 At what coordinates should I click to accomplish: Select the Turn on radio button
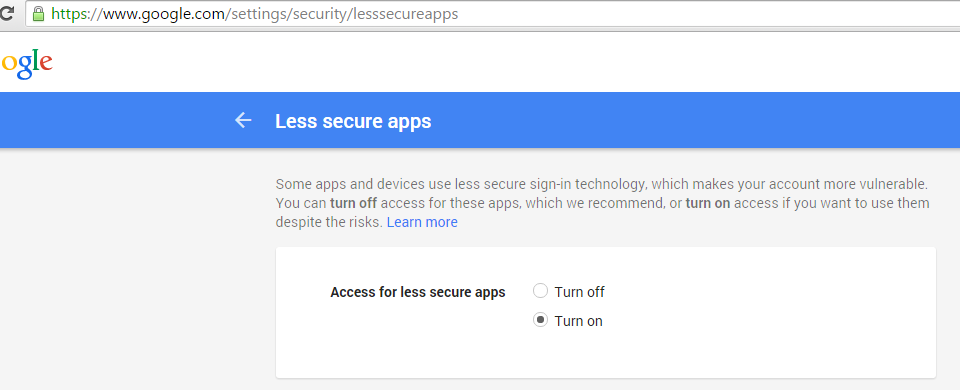[540, 320]
